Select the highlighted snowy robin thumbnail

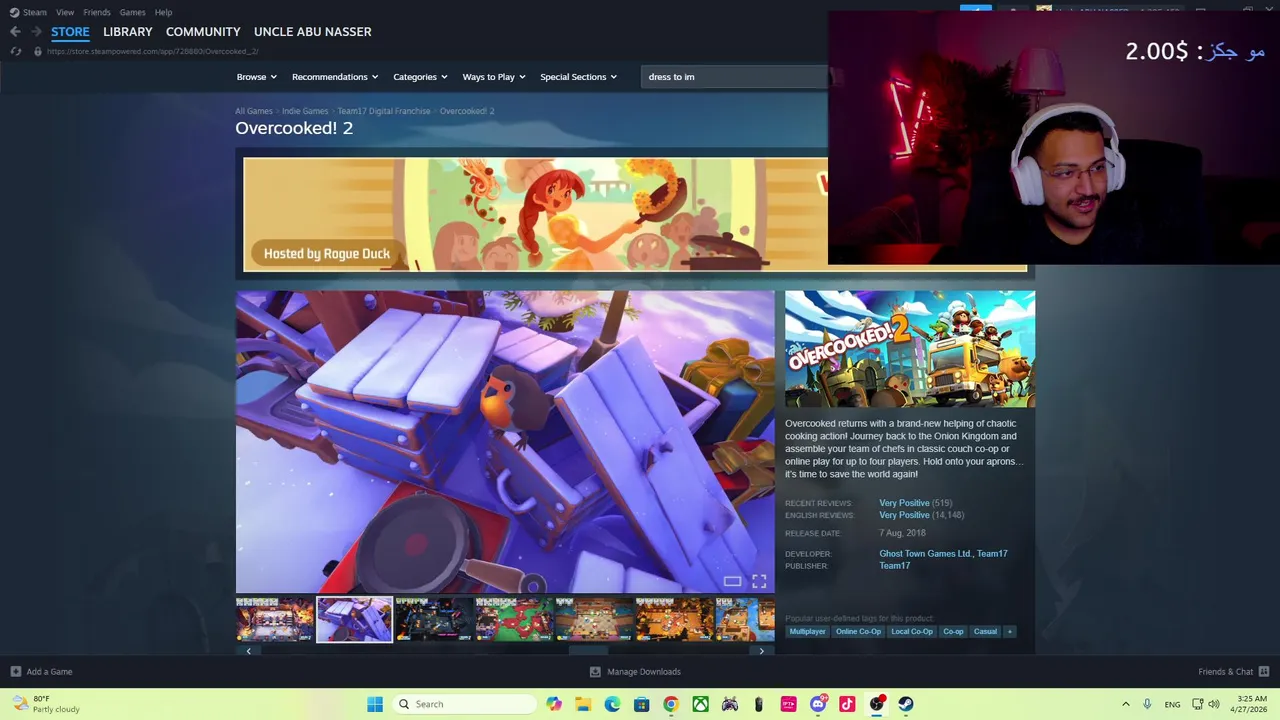point(355,619)
